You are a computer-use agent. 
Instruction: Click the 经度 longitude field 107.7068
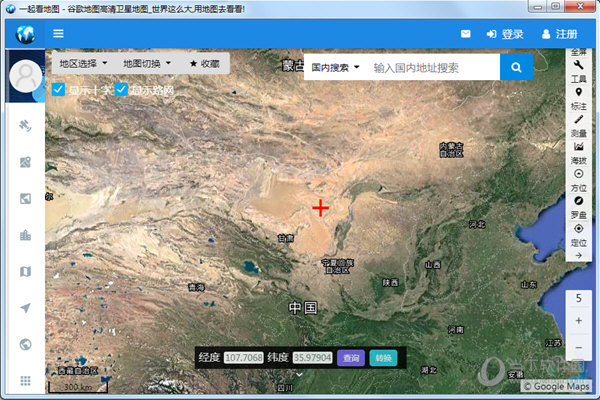[x=243, y=358]
